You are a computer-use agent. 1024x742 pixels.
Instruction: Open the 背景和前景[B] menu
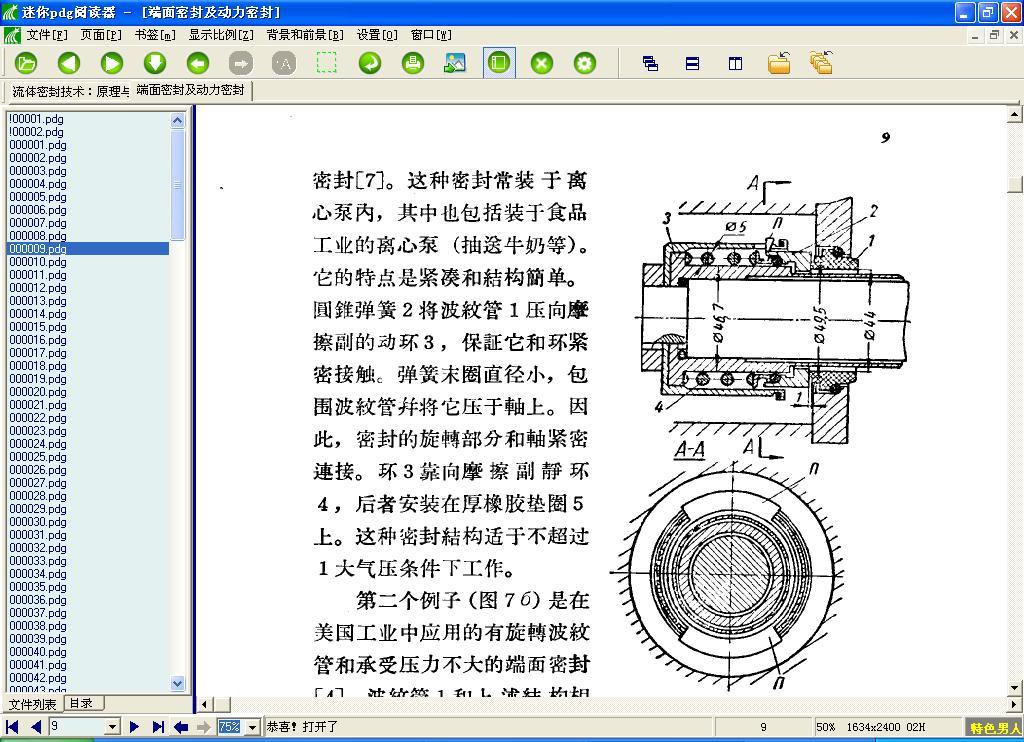[x=305, y=35]
